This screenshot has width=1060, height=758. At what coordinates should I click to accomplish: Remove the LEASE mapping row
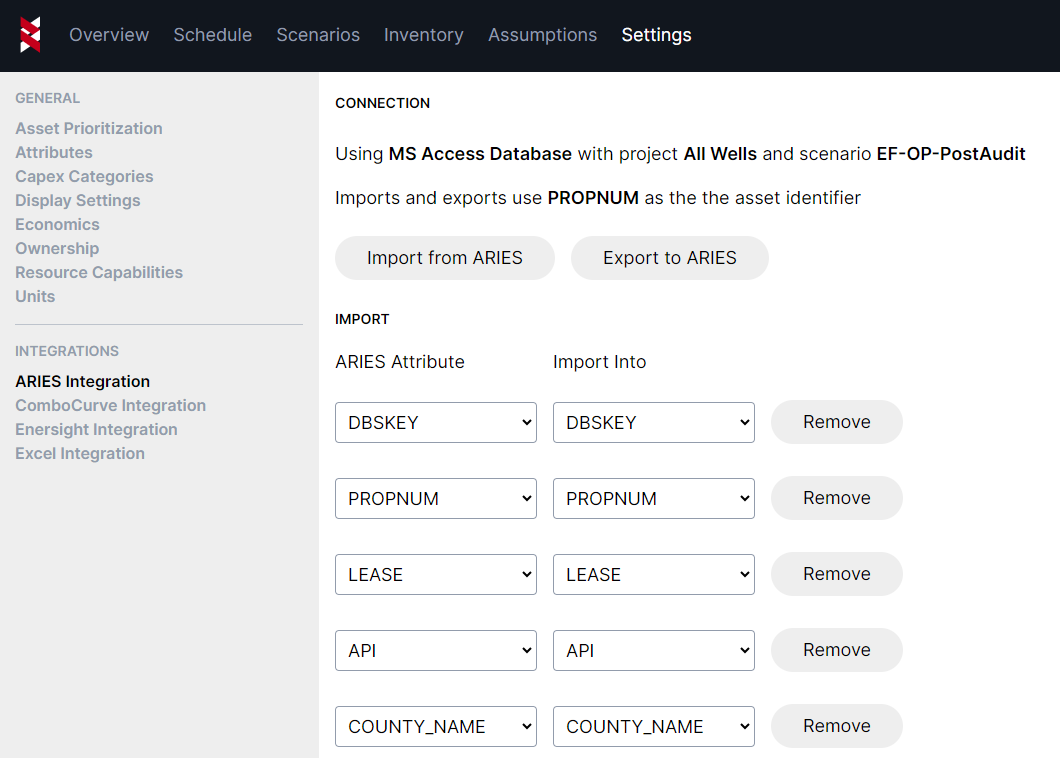pos(836,574)
